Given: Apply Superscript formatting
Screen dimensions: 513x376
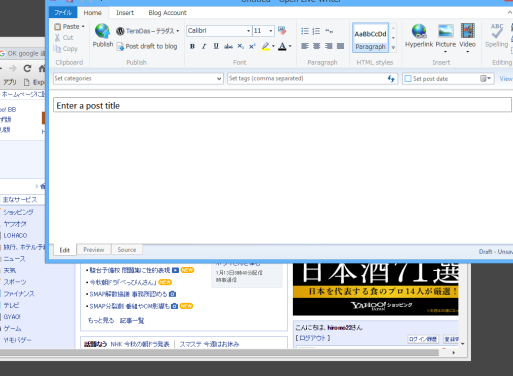Looking at the screenshot, I should point(252,46).
